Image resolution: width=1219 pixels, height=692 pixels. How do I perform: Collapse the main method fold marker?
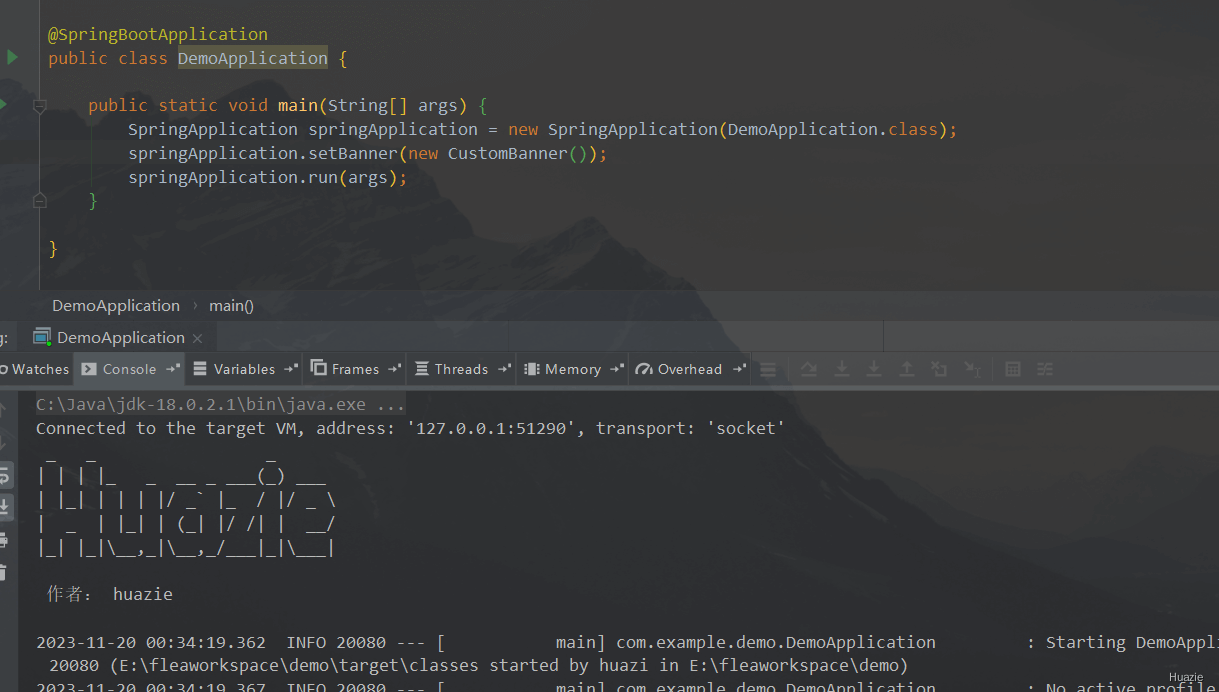(x=40, y=105)
